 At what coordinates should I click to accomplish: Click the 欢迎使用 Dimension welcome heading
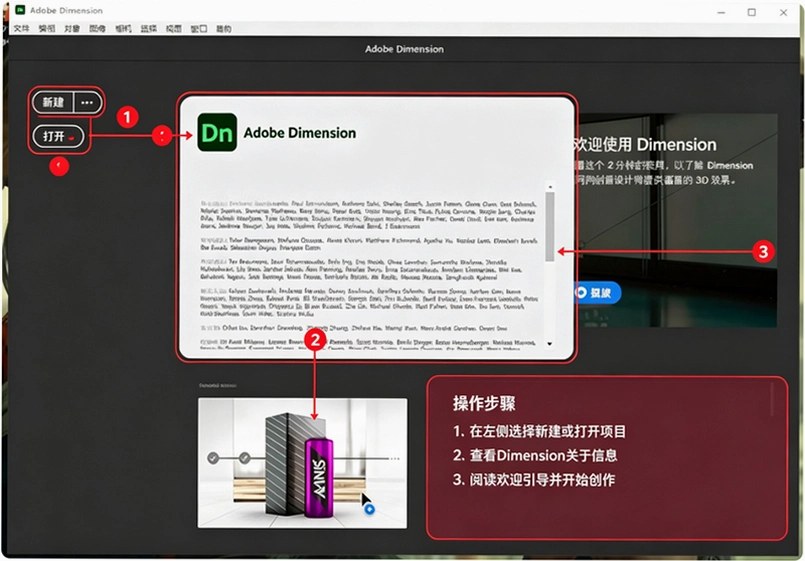pos(644,144)
